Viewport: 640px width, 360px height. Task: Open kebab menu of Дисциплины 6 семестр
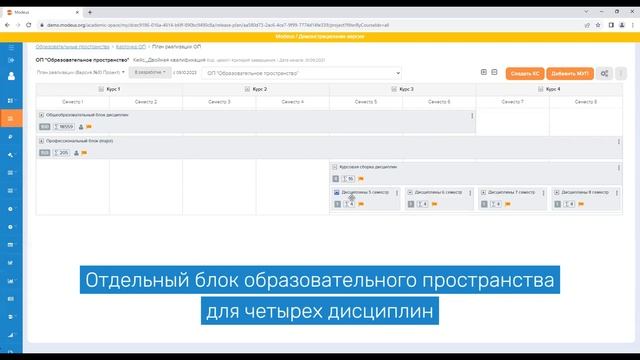click(x=470, y=193)
